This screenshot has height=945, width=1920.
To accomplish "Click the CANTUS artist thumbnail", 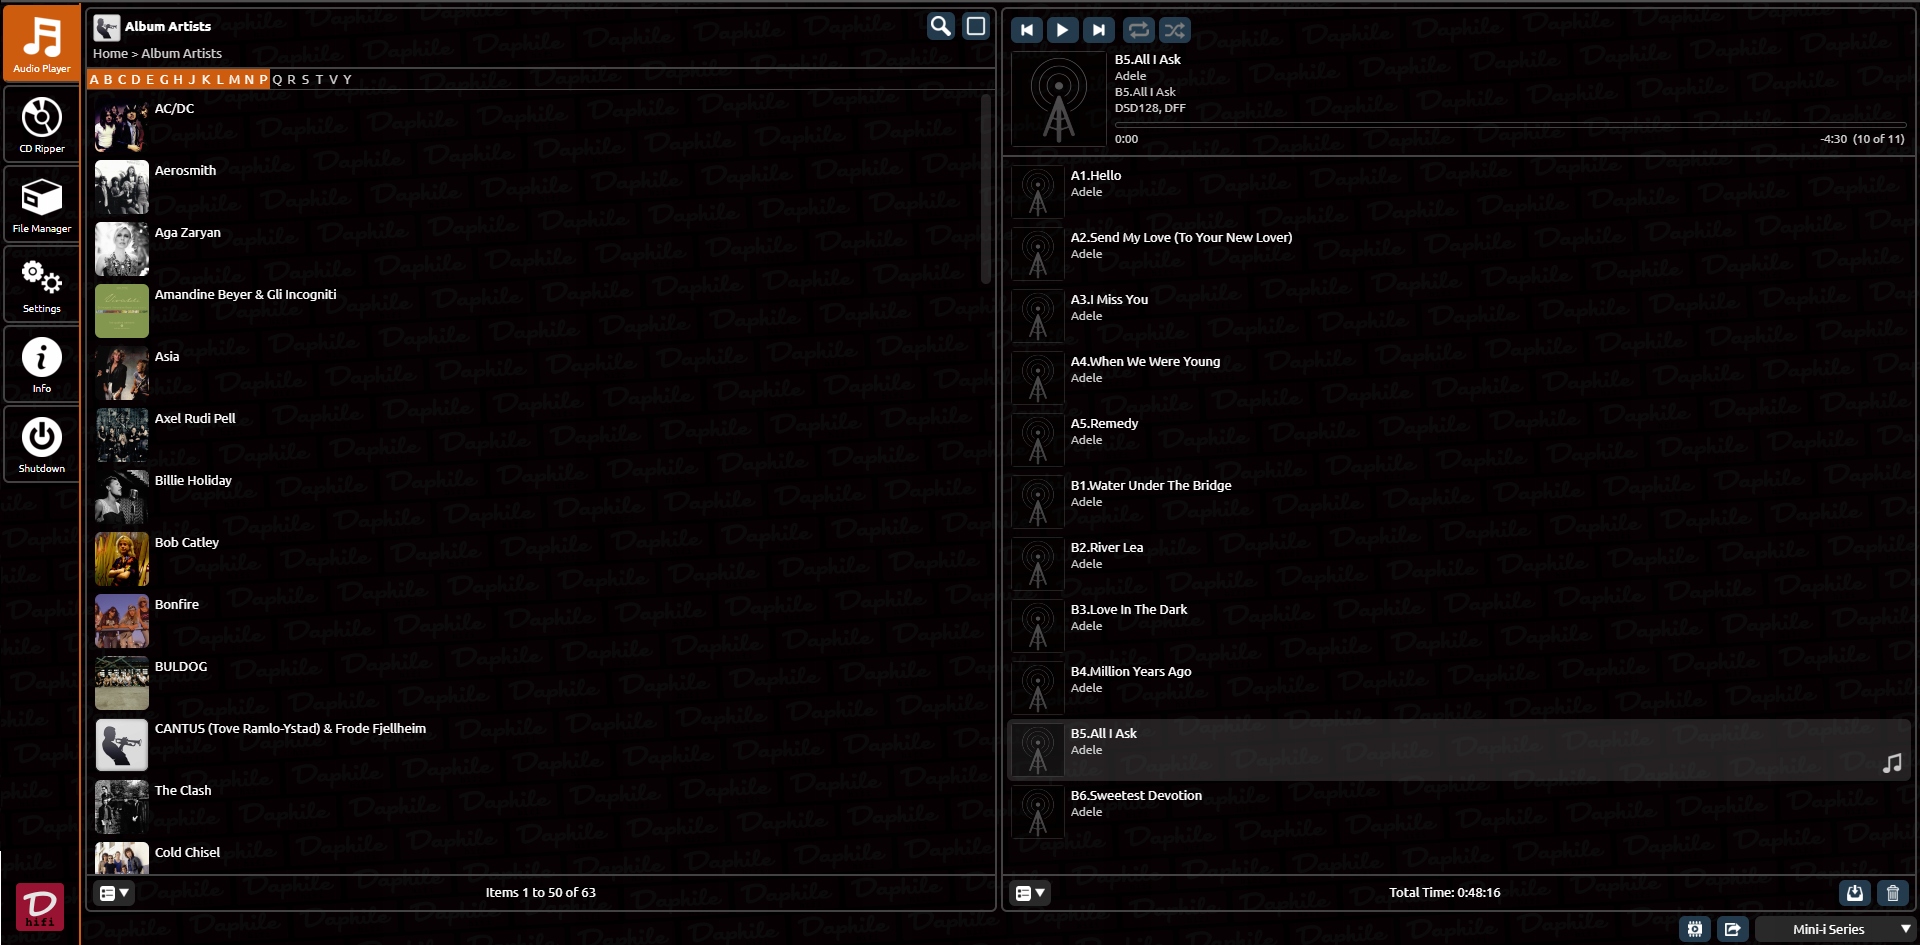I will 122,745.
